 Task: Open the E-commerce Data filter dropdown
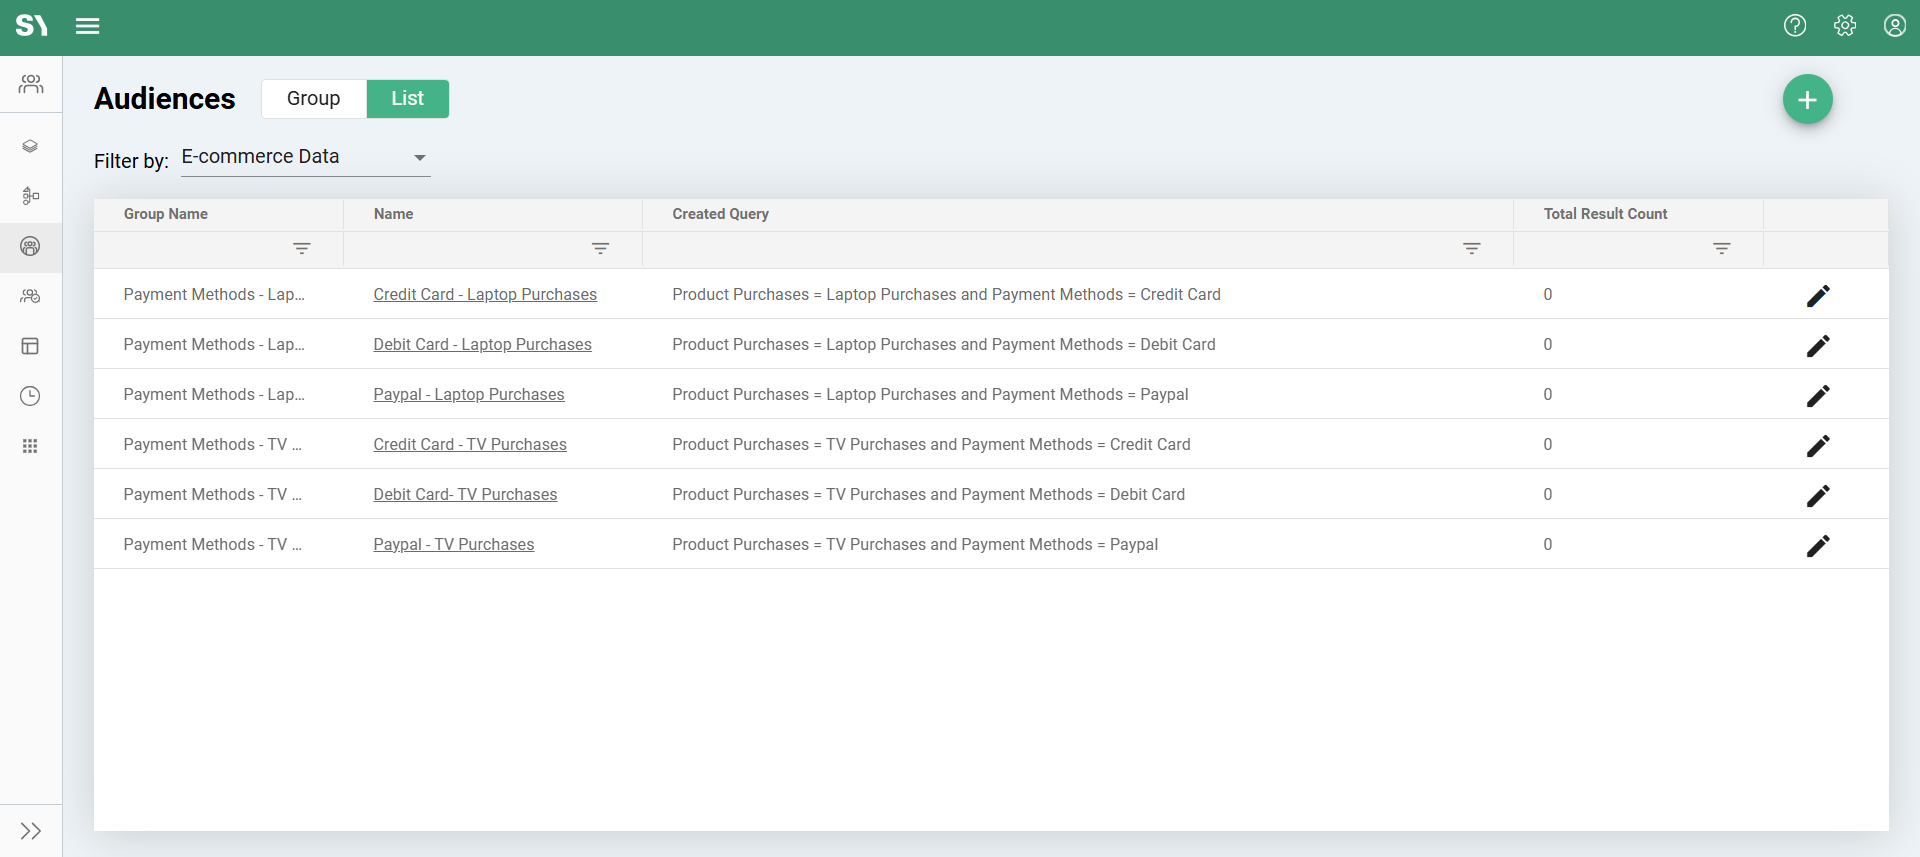coord(305,157)
